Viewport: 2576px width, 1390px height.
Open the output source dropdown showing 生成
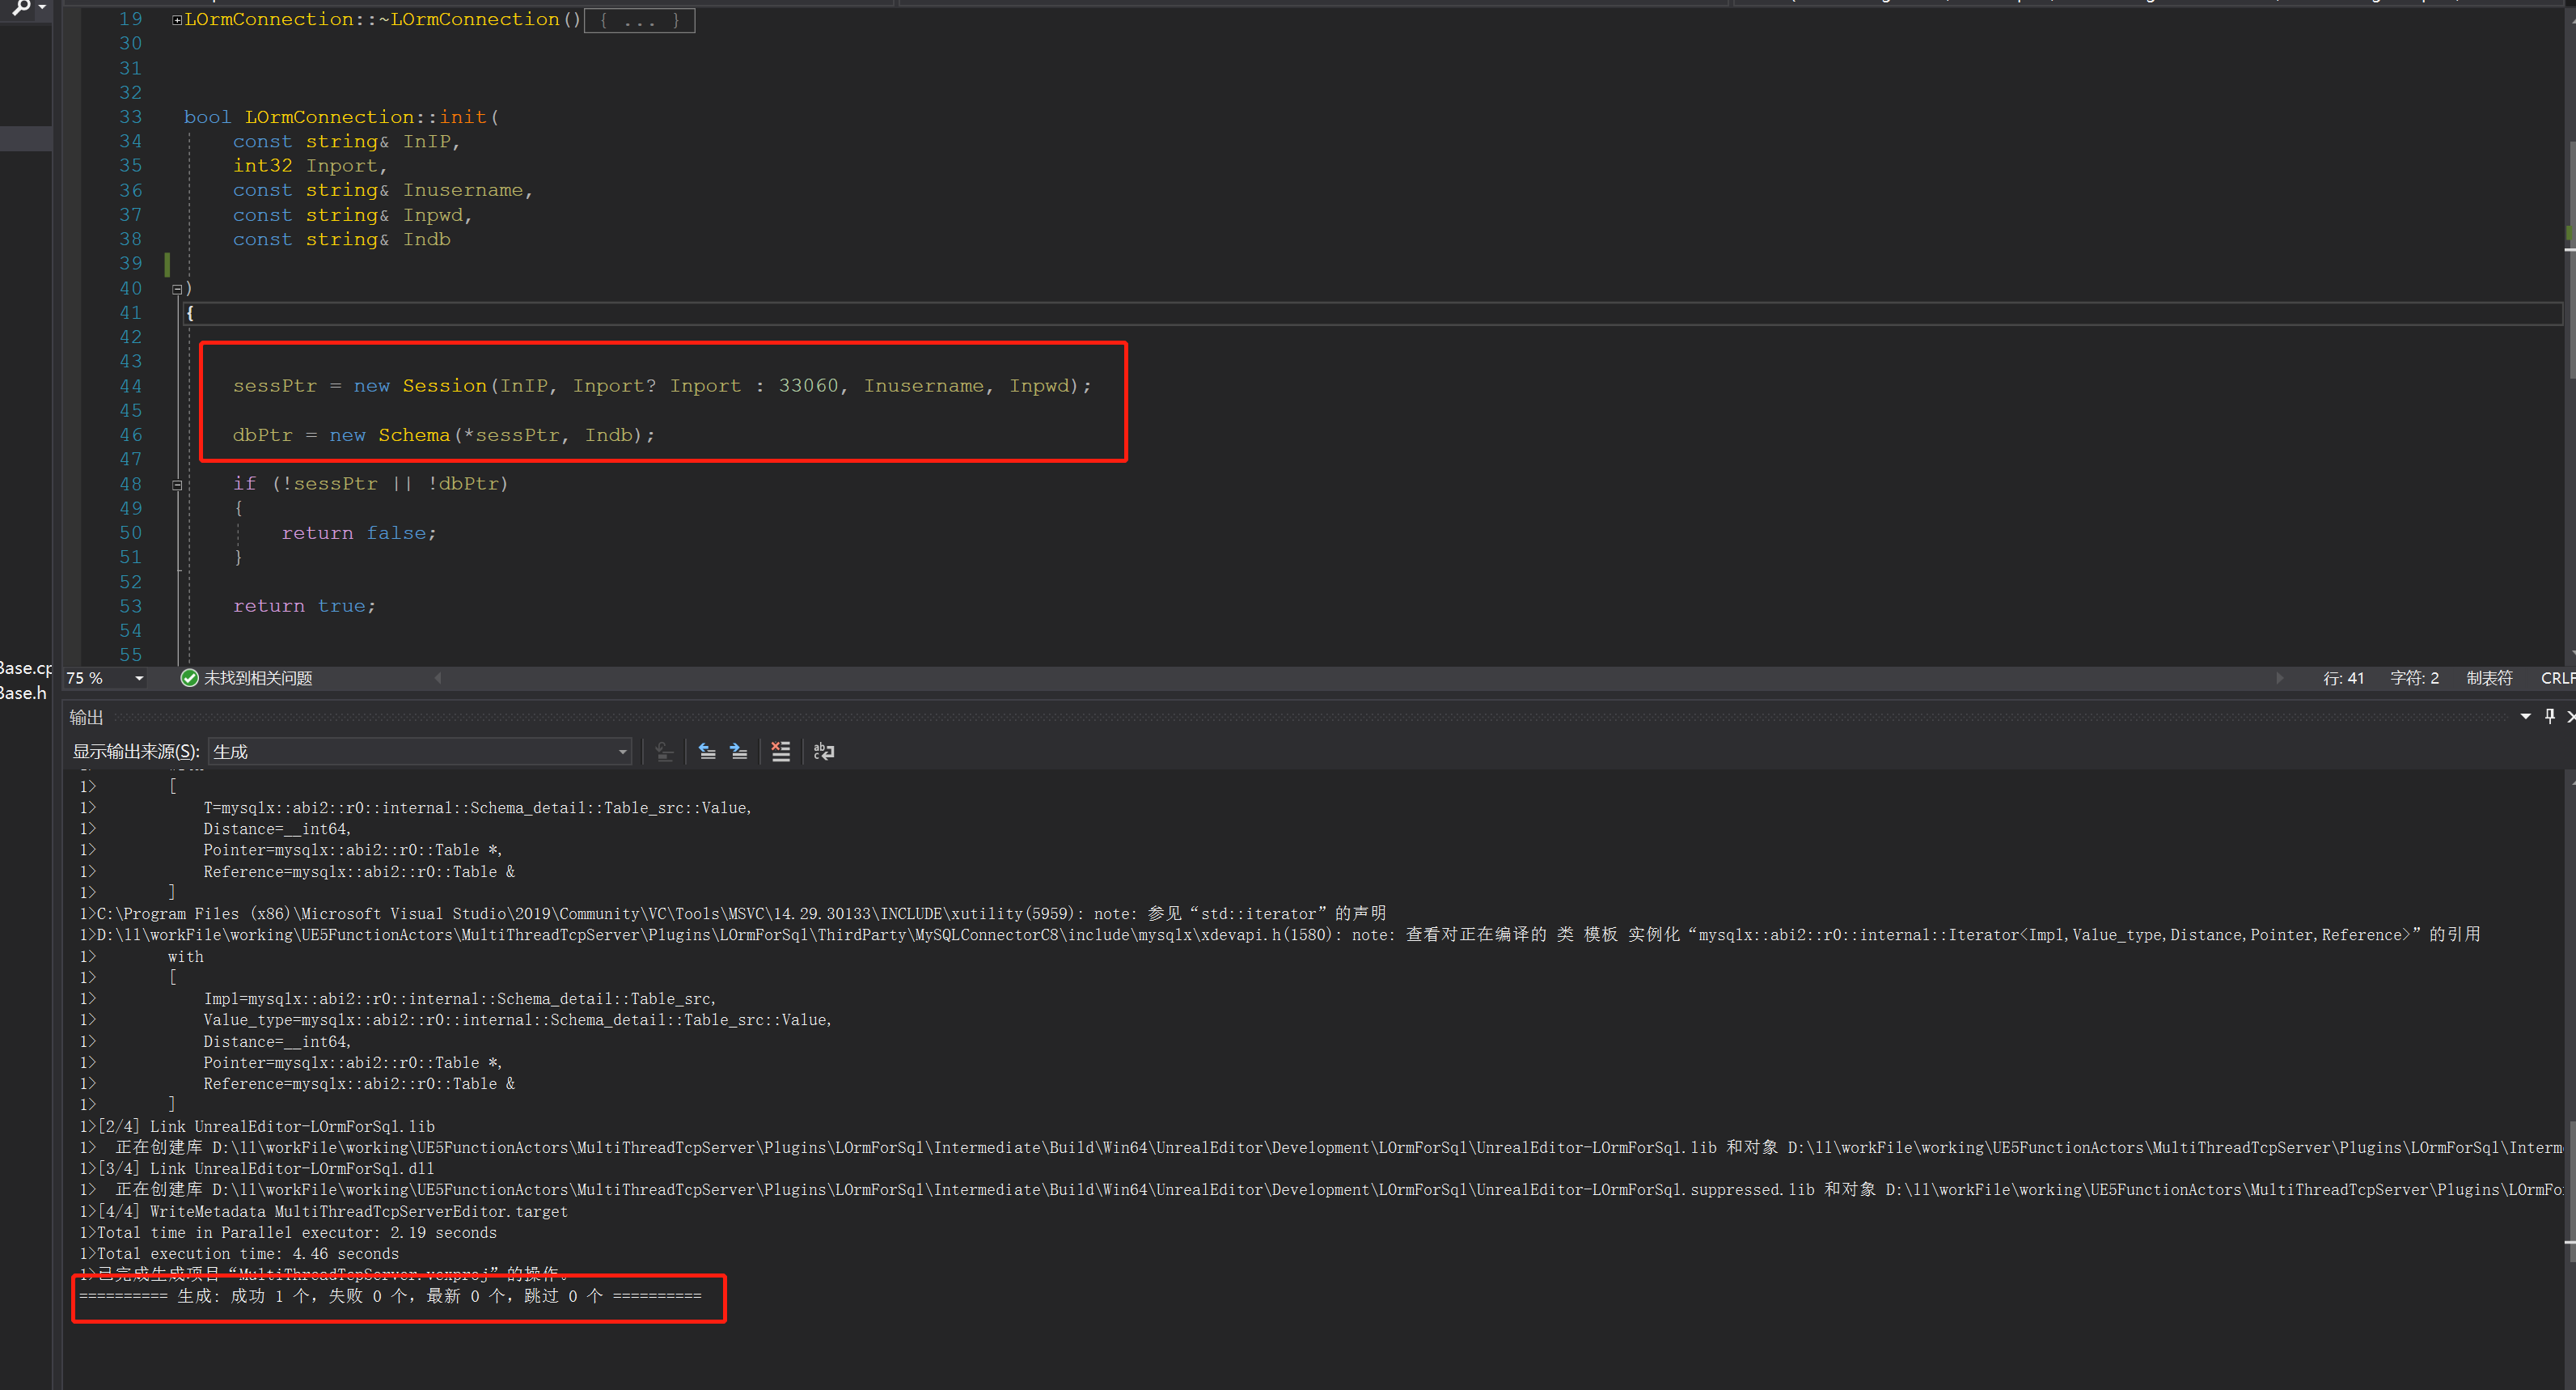420,751
